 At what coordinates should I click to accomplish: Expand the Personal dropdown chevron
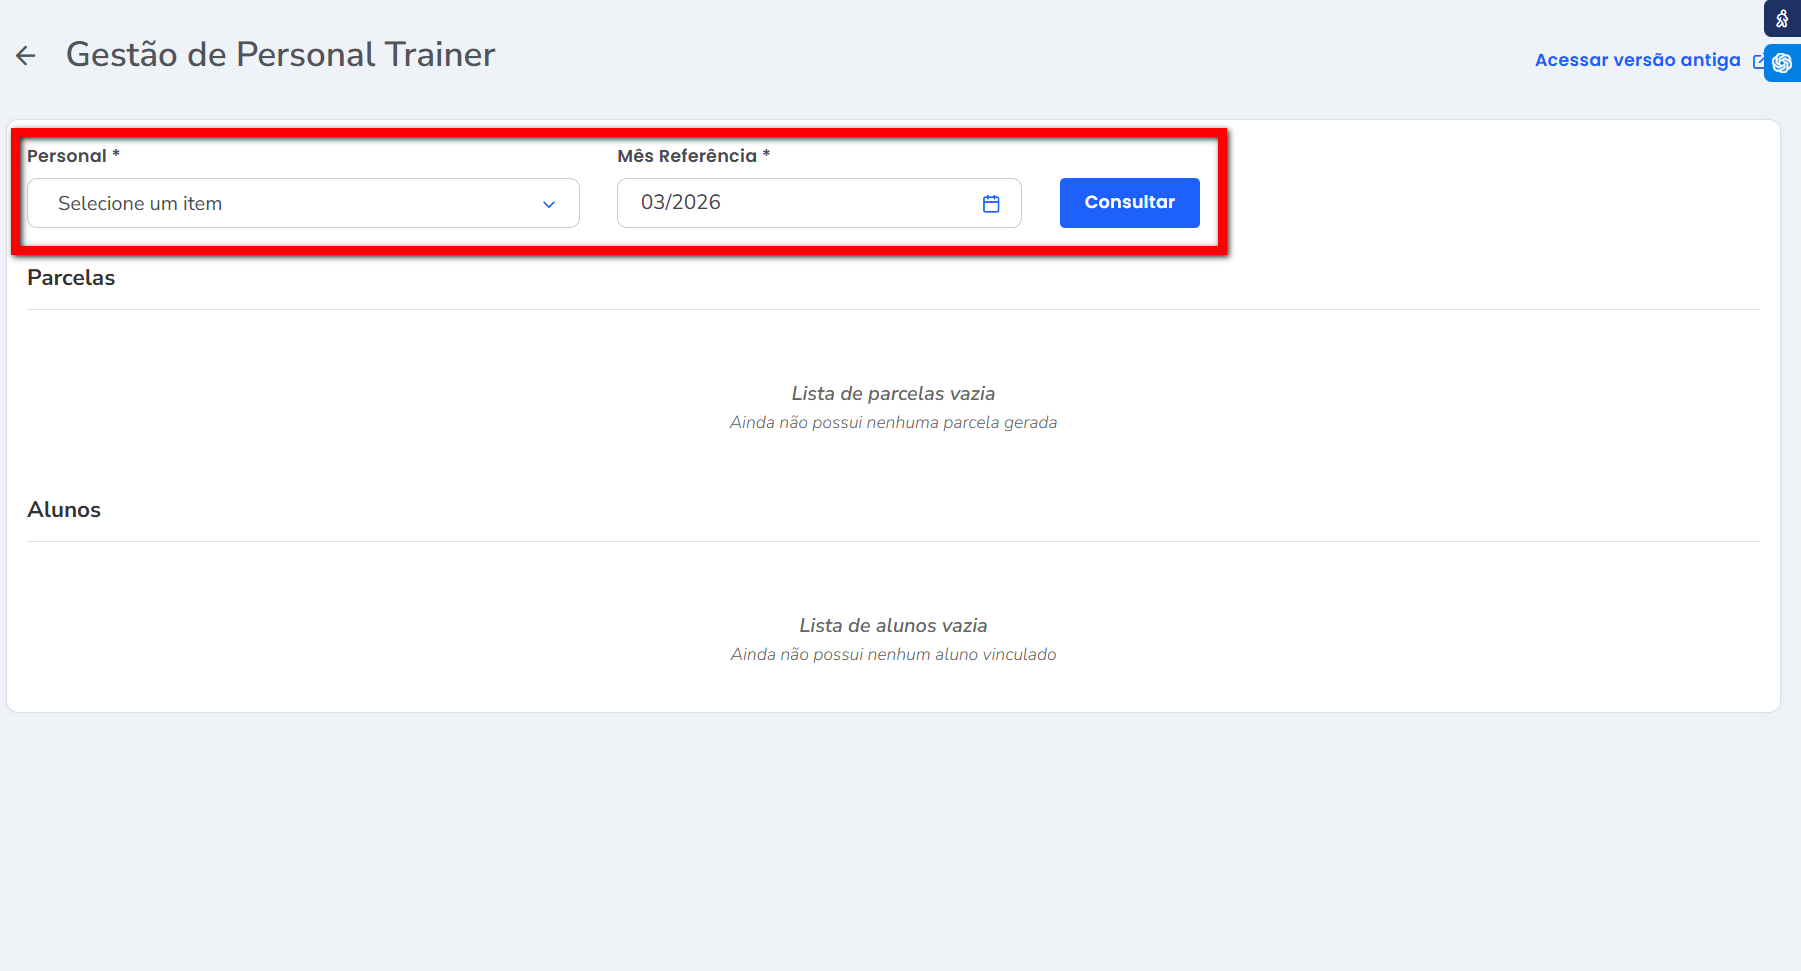coord(548,204)
